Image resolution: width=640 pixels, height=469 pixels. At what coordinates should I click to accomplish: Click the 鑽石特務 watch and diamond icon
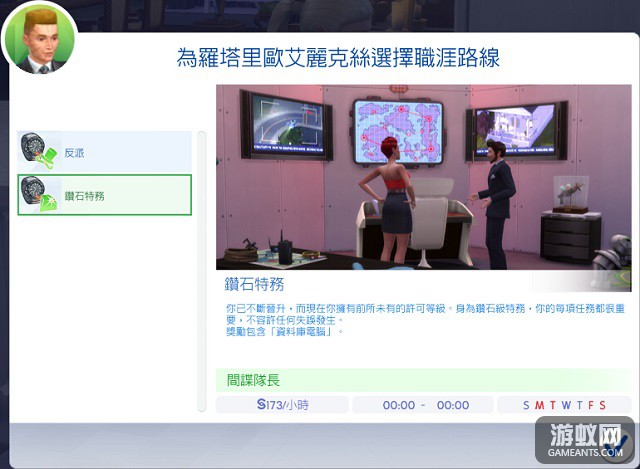tap(39, 194)
